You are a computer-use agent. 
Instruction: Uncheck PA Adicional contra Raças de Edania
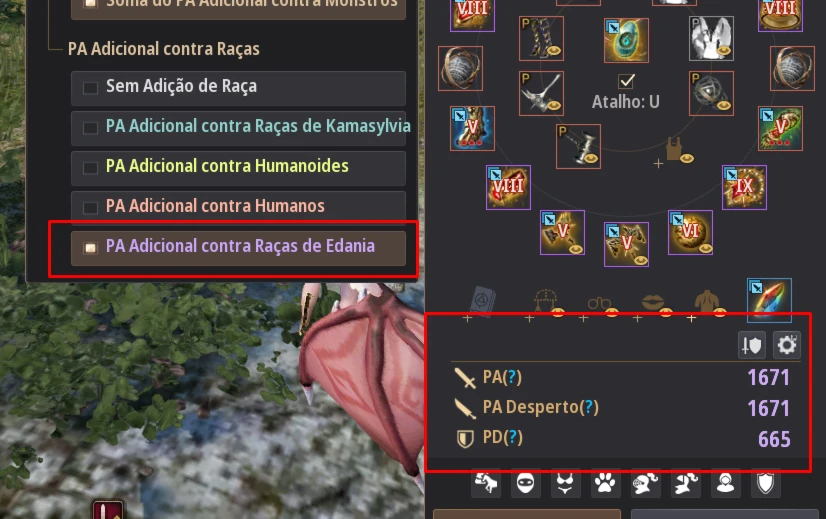tap(90, 247)
